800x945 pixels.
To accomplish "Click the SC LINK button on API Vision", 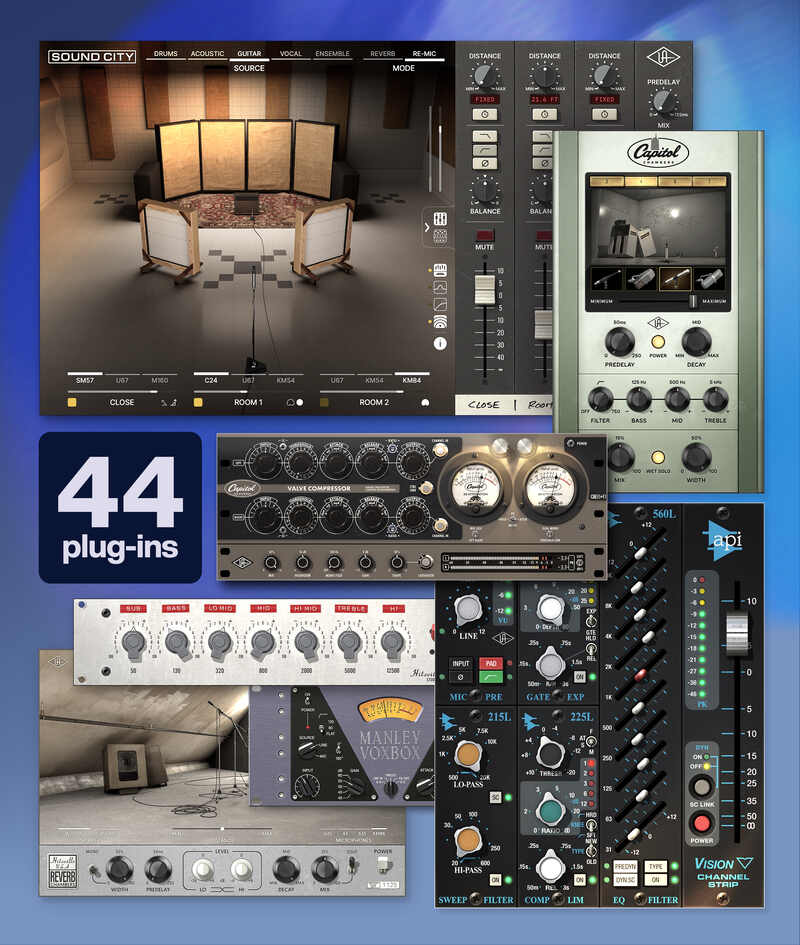I will [x=702, y=786].
